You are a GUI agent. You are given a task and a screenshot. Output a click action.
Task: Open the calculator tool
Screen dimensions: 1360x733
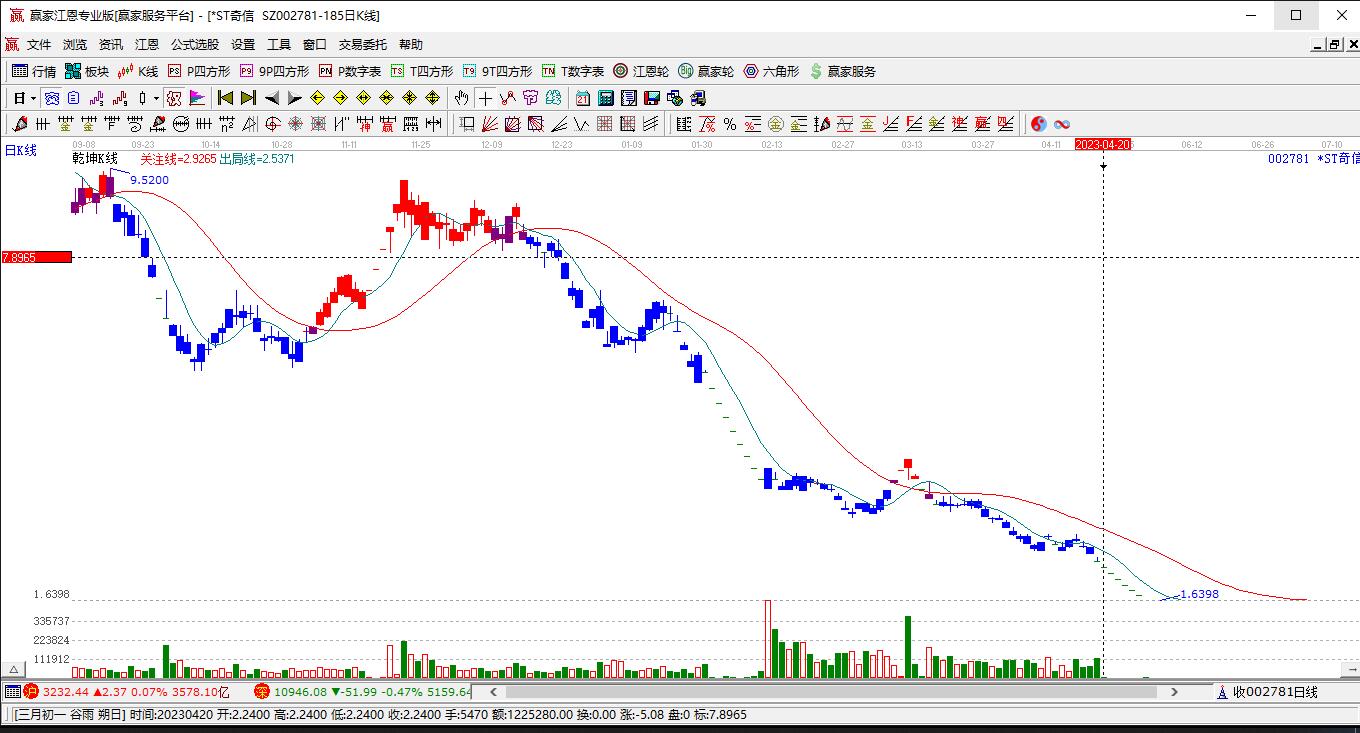click(606, 98)
